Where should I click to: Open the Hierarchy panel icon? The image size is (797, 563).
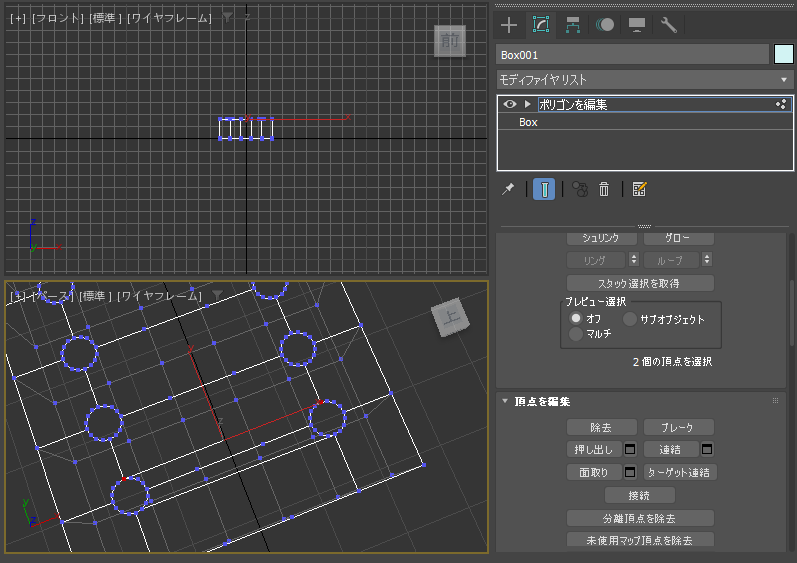pyautogui.click(x=573, y=25)
